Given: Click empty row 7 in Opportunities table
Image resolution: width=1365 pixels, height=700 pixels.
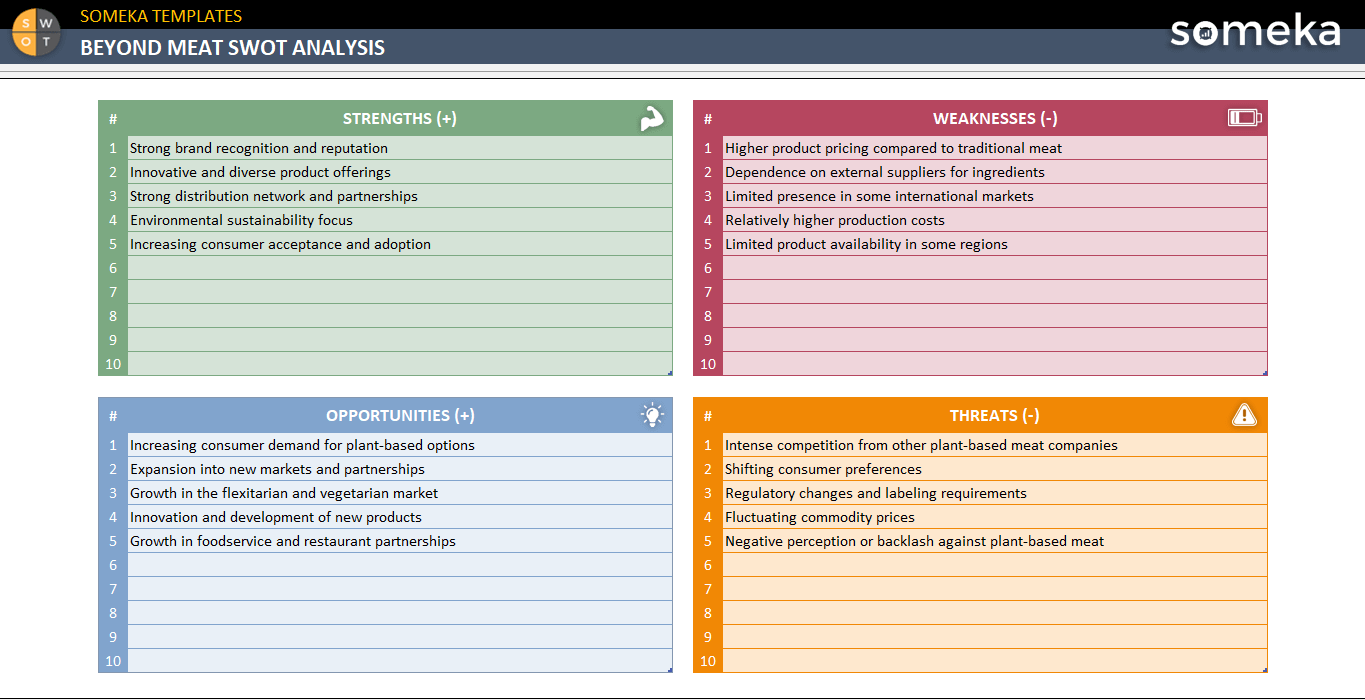Looking at the screenshot, I should click(x=400, y=589).
